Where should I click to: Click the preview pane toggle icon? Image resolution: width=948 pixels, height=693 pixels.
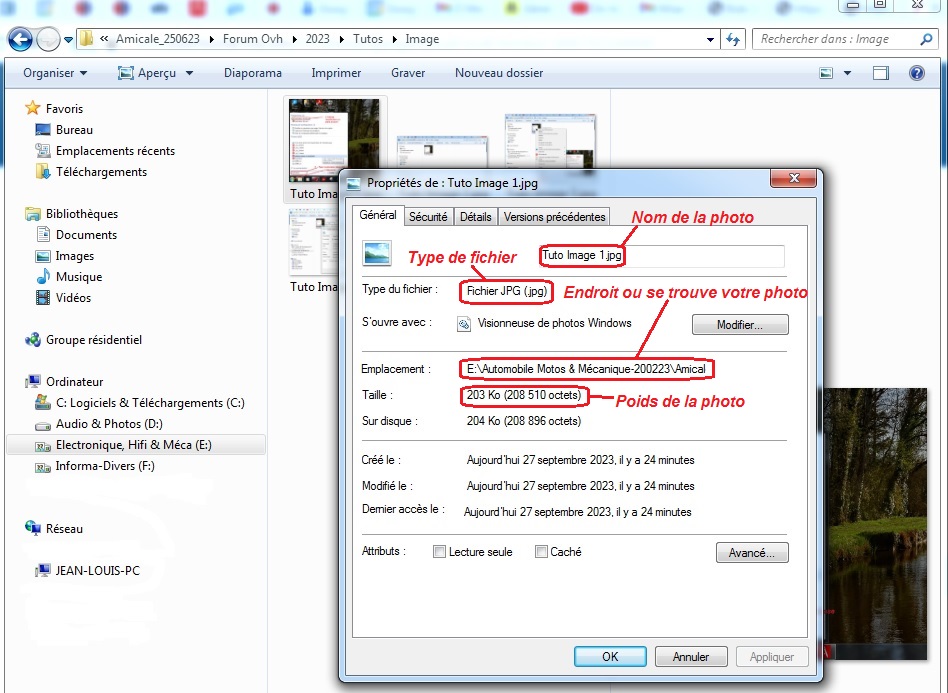click(x=880, y=73)
